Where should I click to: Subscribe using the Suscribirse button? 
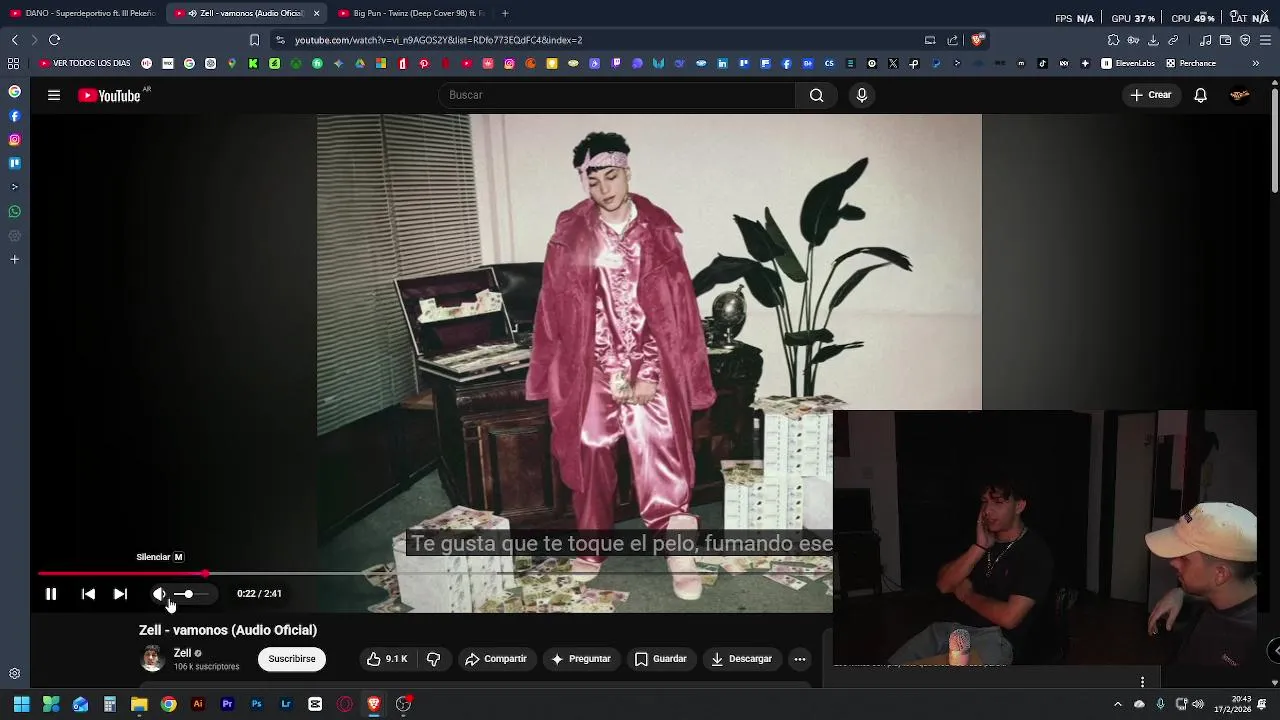(x=292, y=659)
